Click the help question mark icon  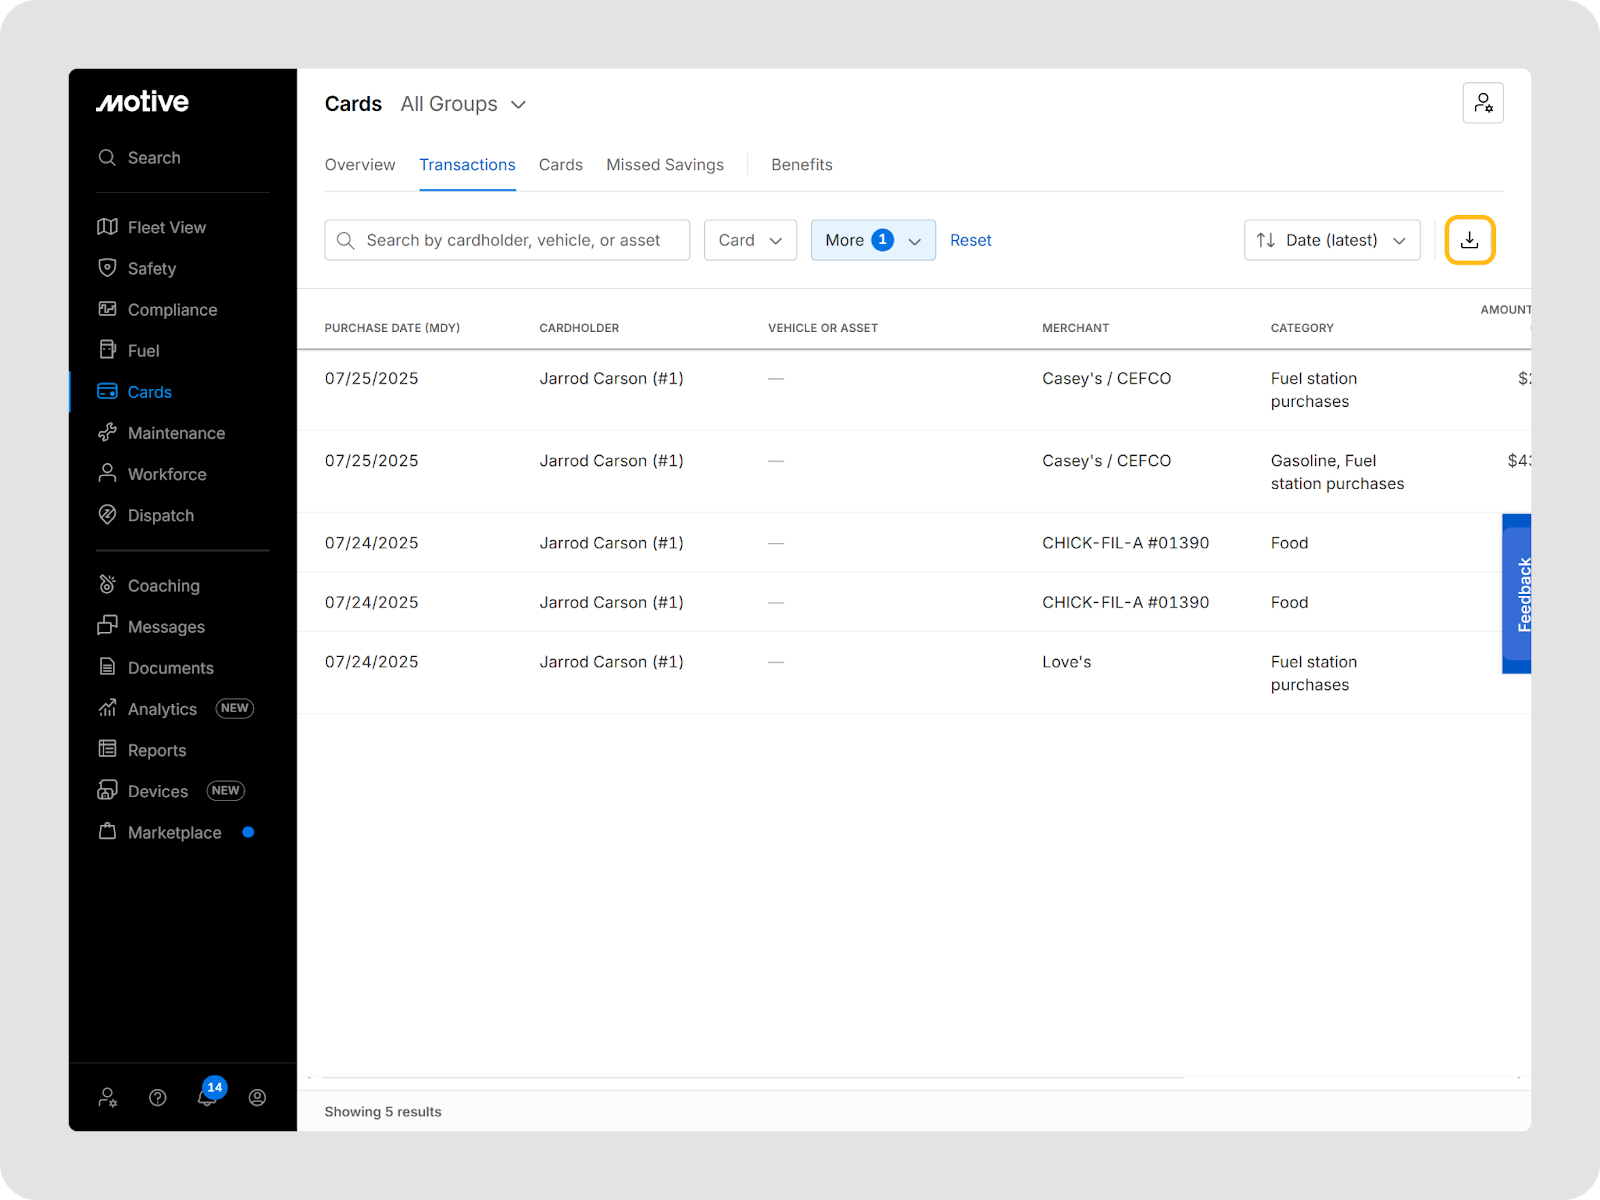158,1098
